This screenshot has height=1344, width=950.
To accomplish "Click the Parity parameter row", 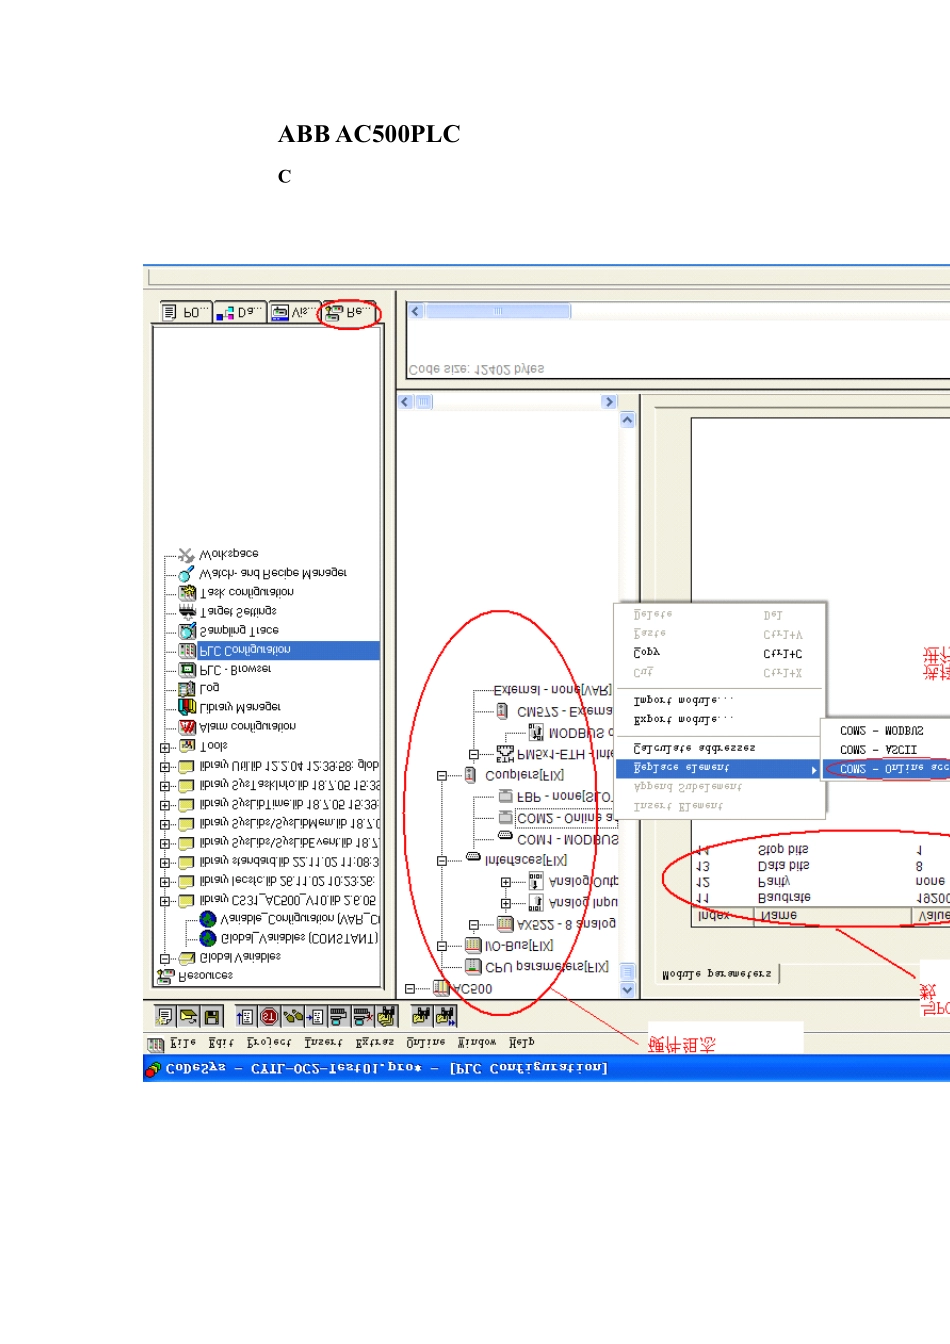I will [x=823, y=882].
